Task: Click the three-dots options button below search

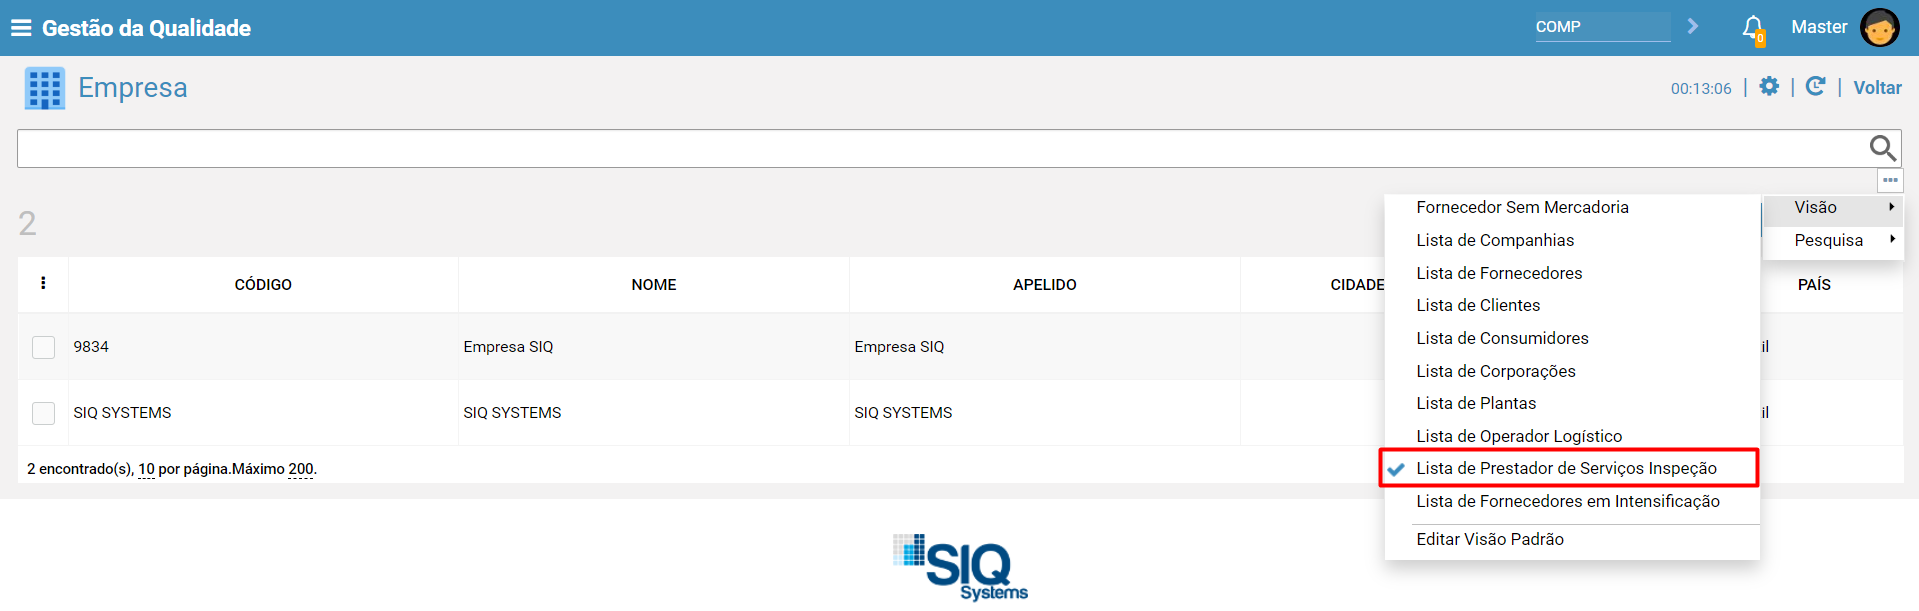Action: (1890, 180)
